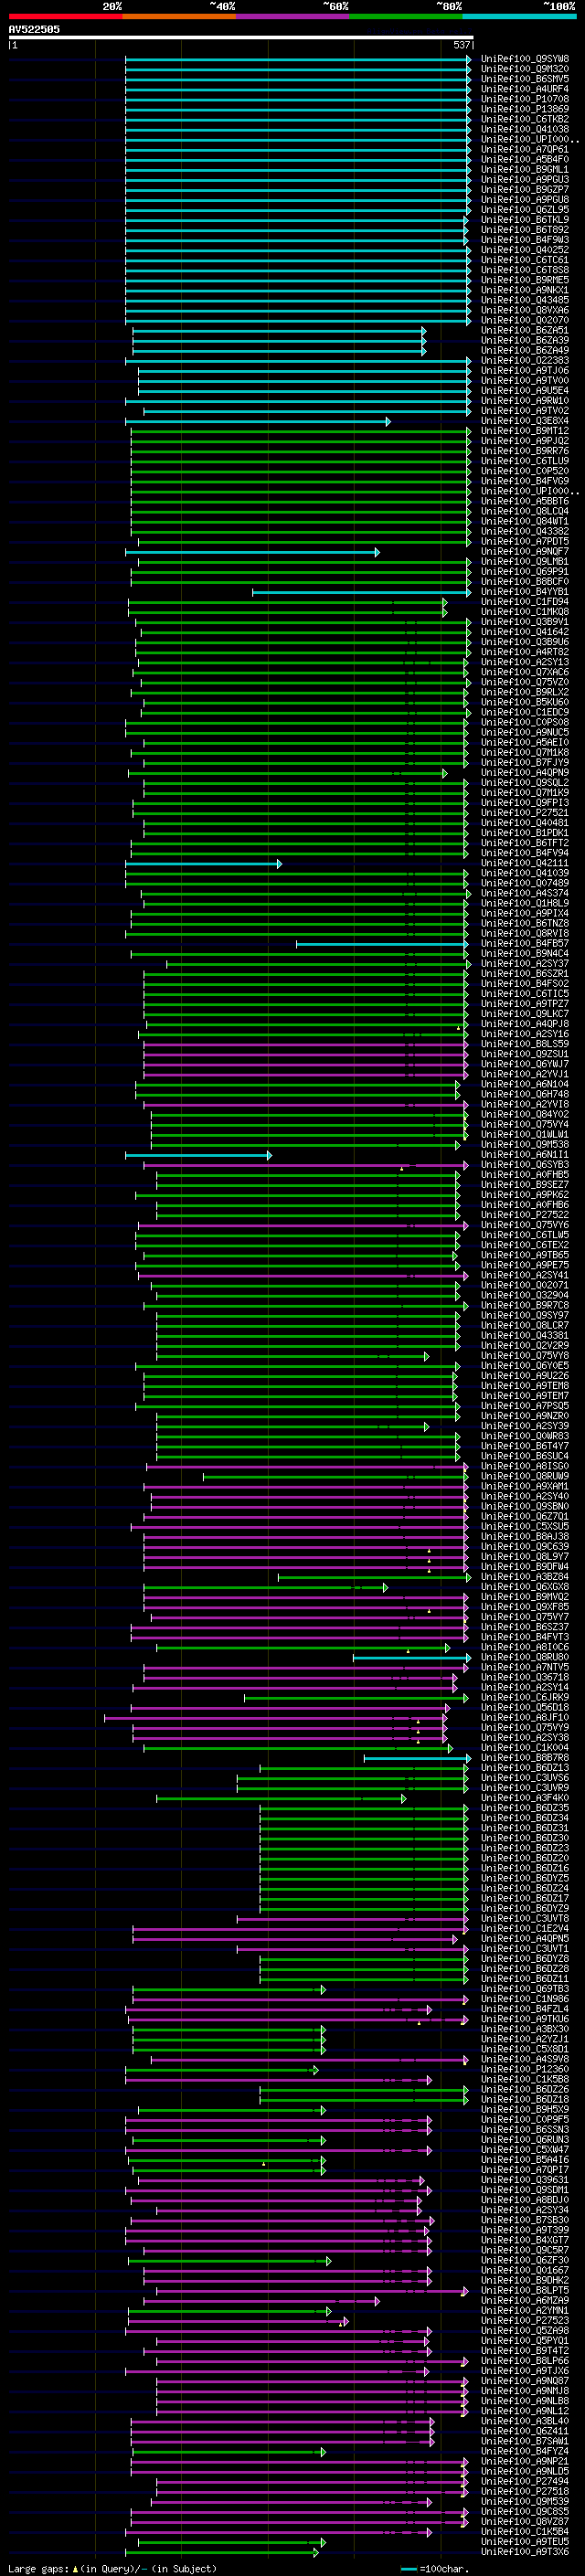Click the red 20% identity legend bar
The image size is (585, 2576).
[65, 16]
